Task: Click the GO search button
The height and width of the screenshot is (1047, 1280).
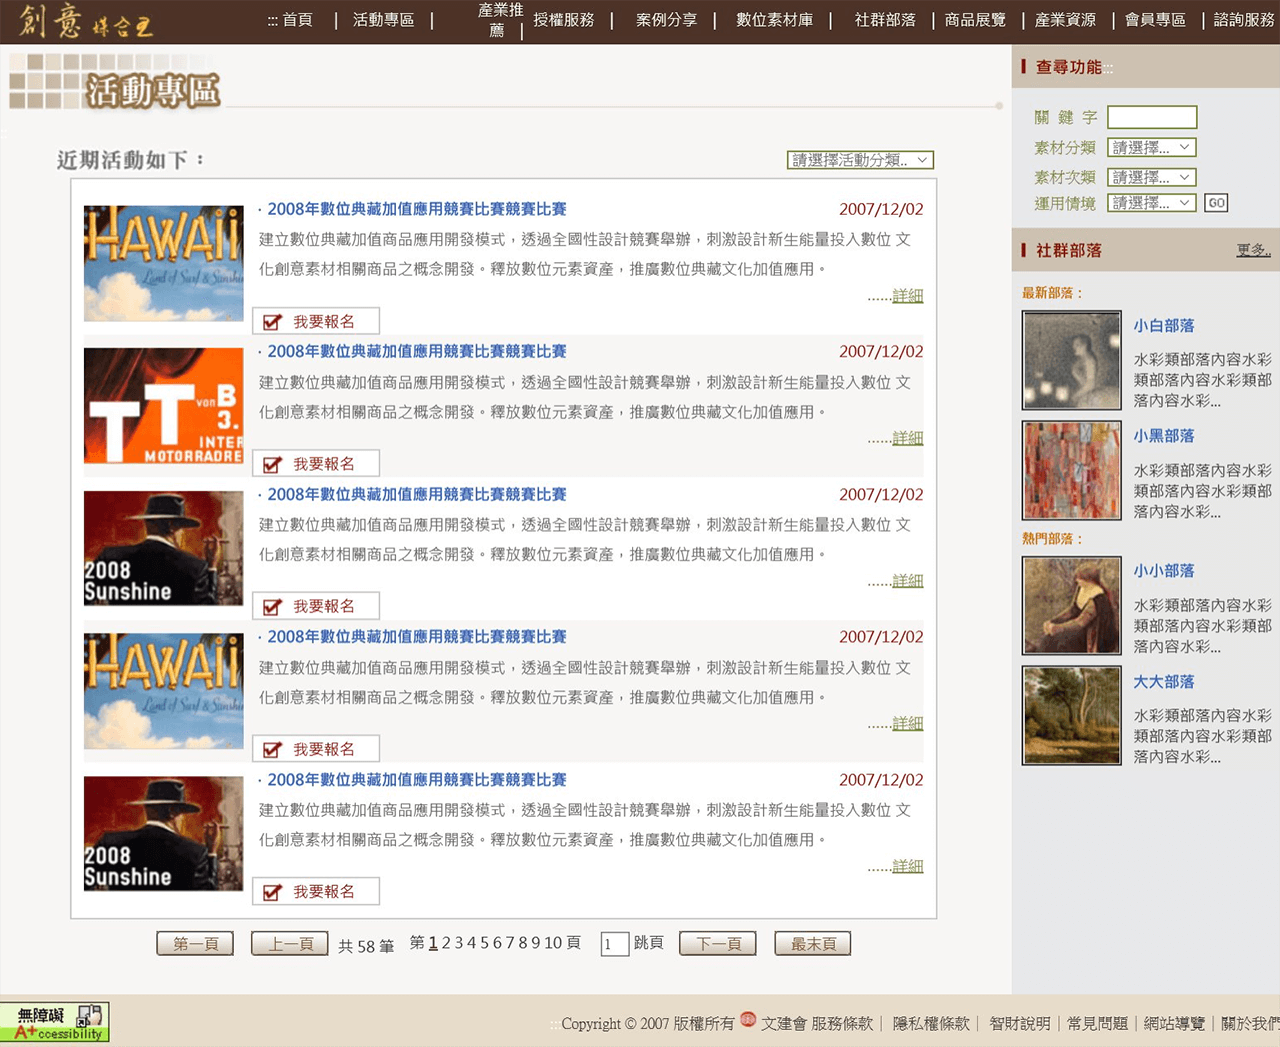Action: pos(1215,203)
